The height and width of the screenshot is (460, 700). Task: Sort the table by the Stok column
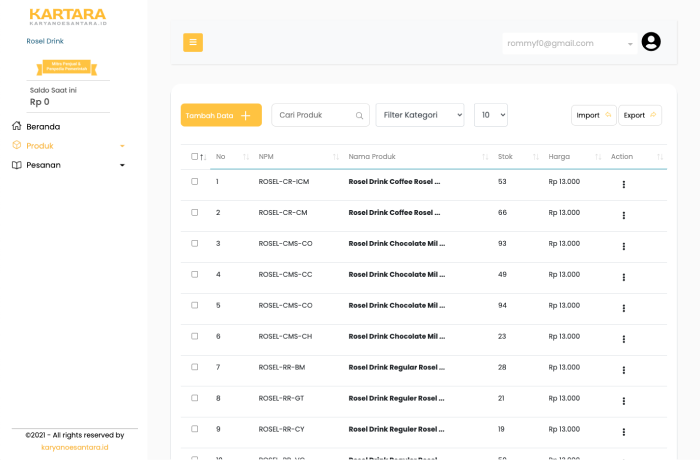(536, 157)
